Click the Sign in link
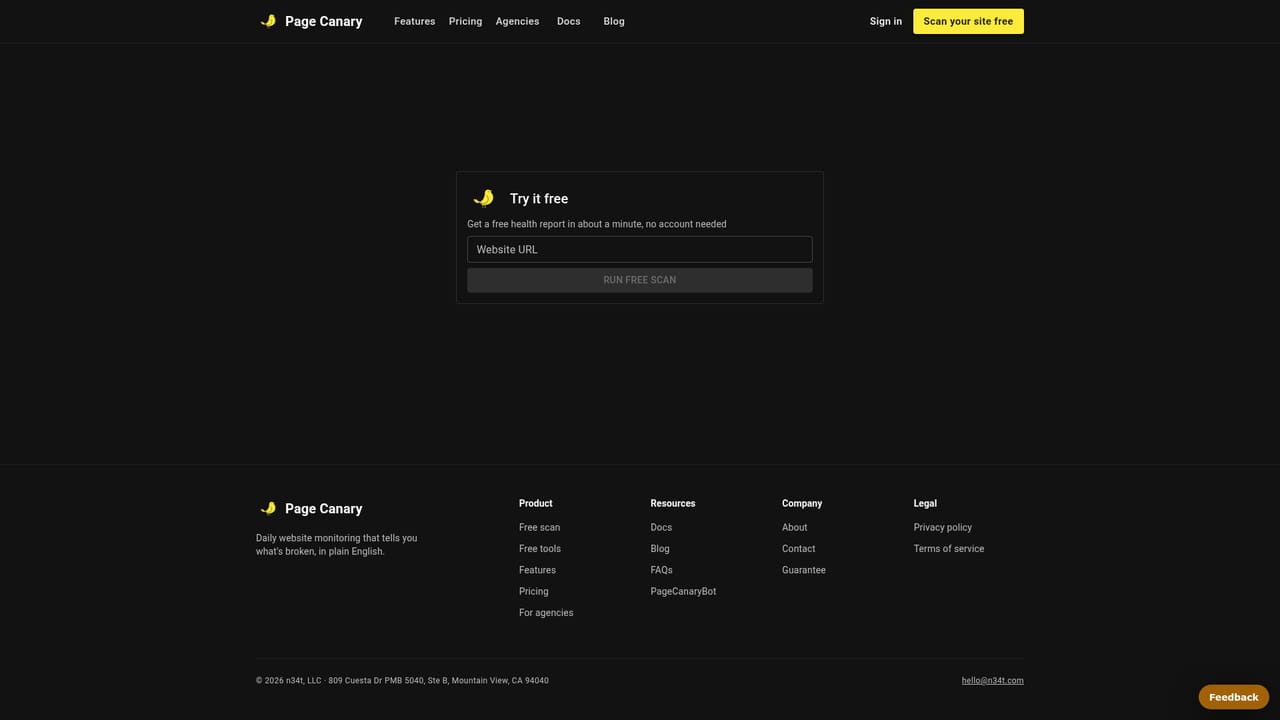Image resolution: width=1280 pixels, height=720 pixels. (x=886, y=21)
